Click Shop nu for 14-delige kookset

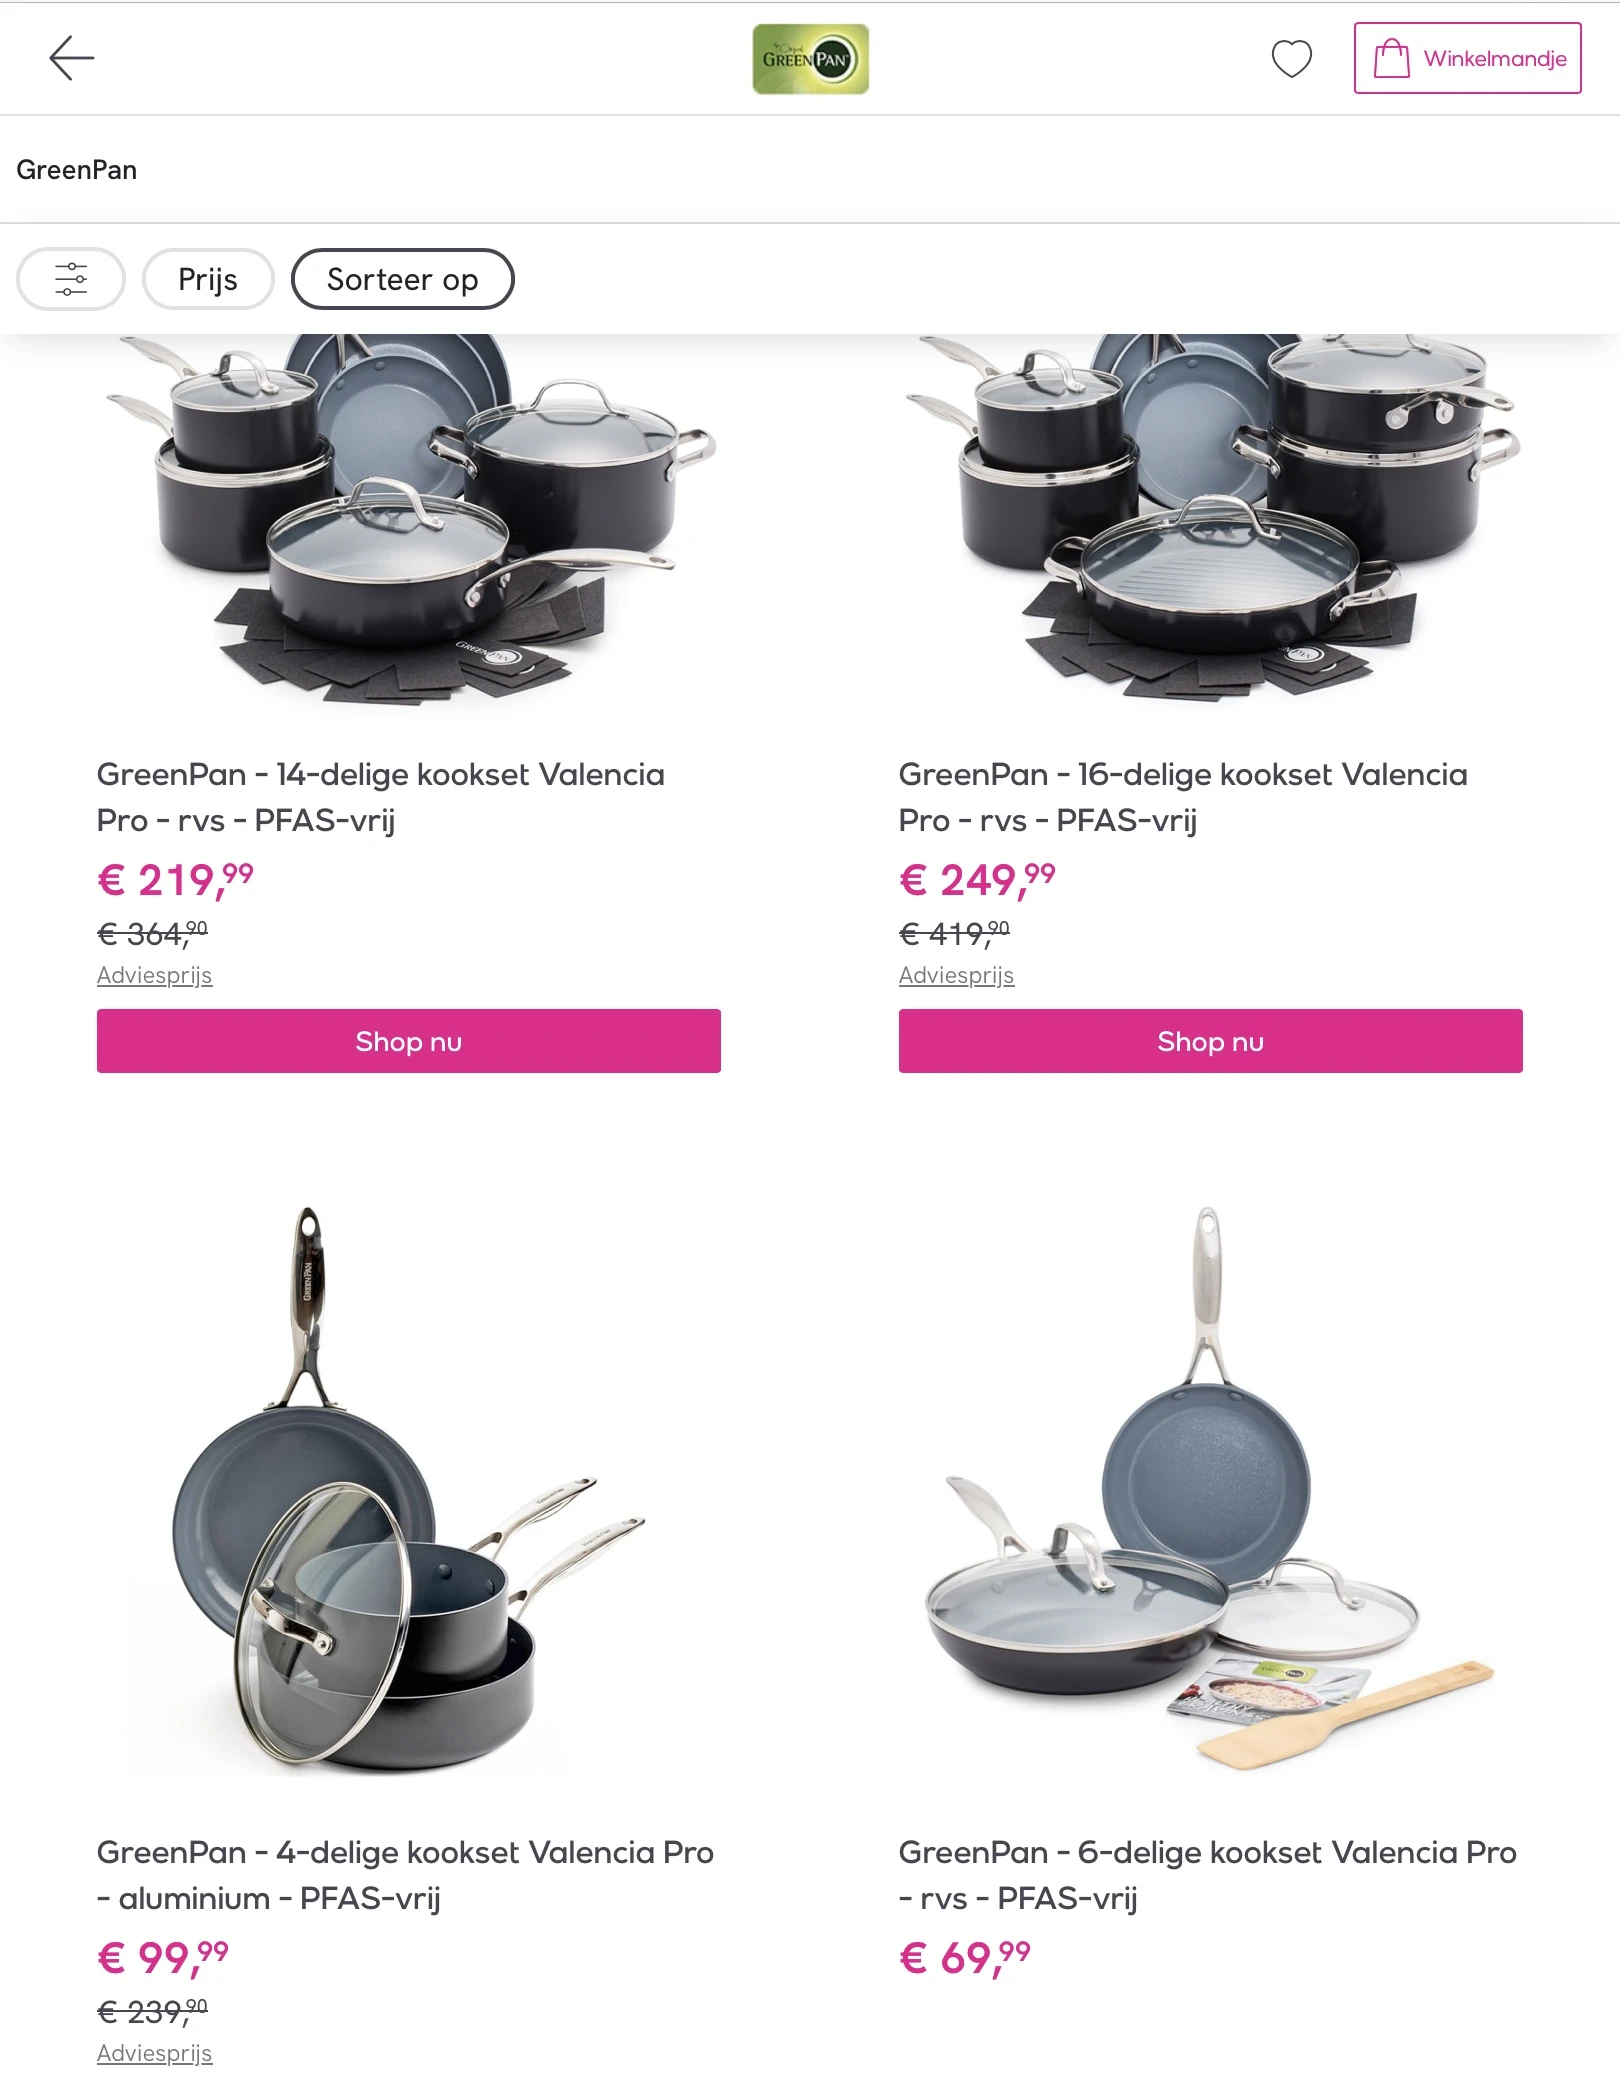pyautogui.click(x=408, y=1041)
